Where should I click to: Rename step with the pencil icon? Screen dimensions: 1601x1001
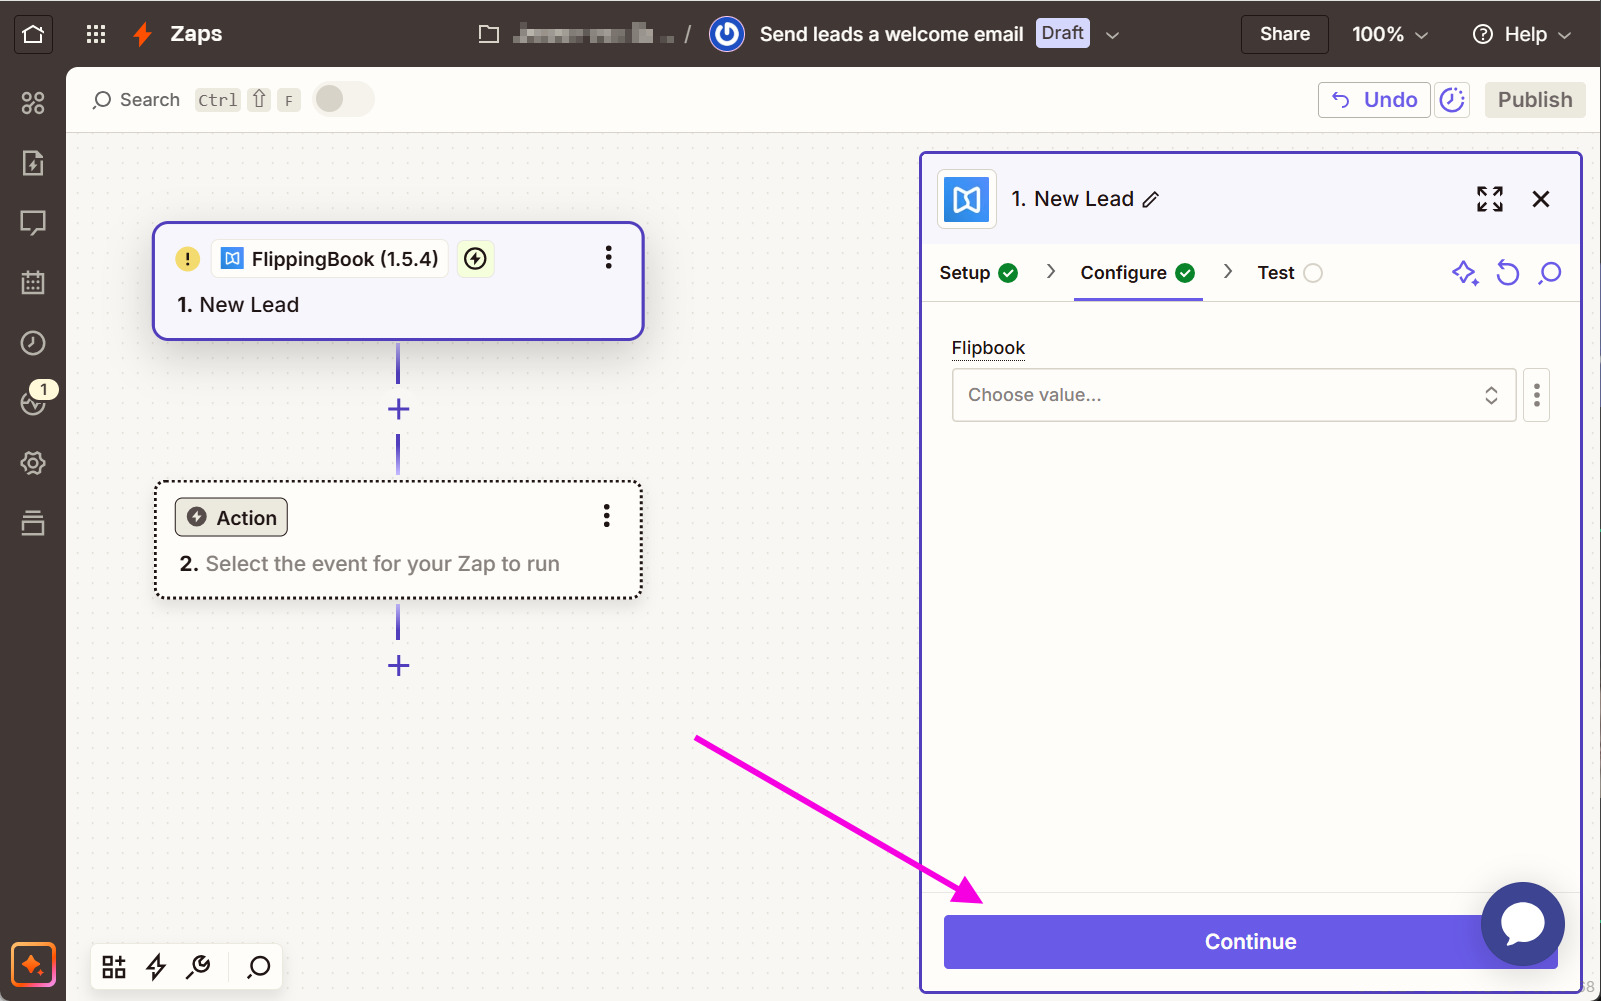[1151, 199]
